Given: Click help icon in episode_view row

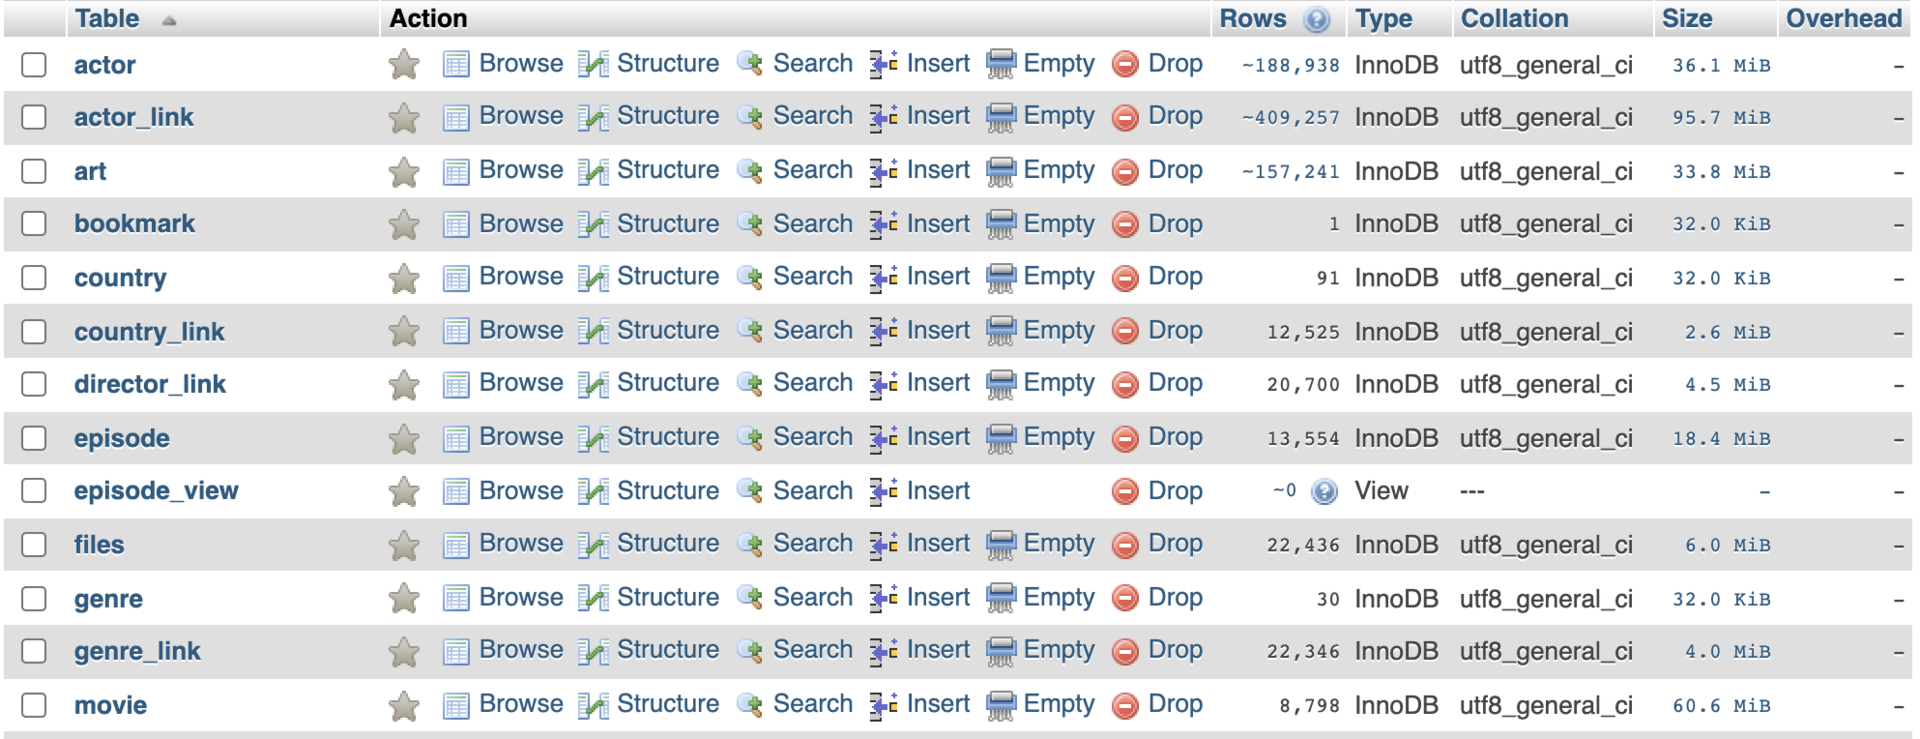Looking at the screenshot, I should [1324, 491].
